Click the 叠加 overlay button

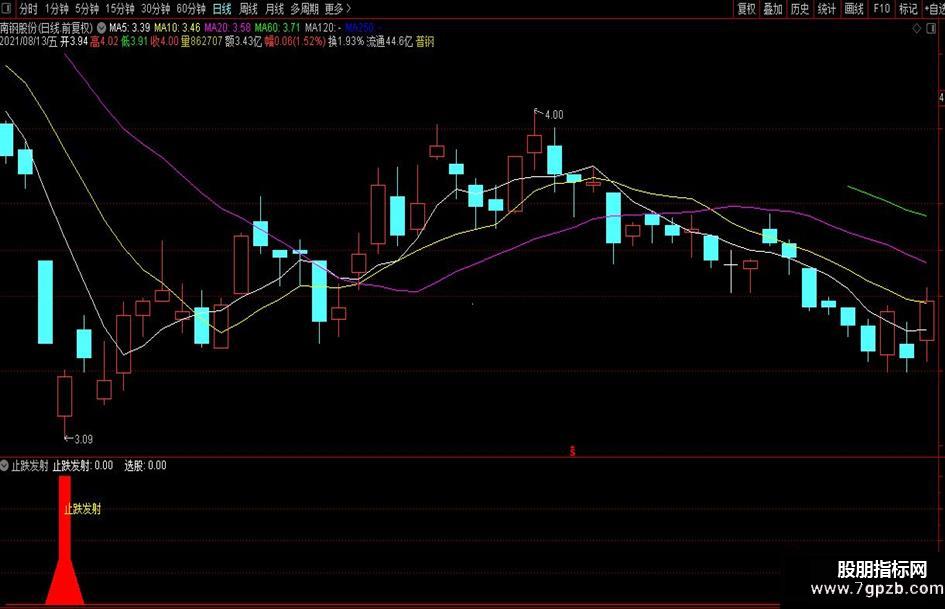[x=773, y=8]
